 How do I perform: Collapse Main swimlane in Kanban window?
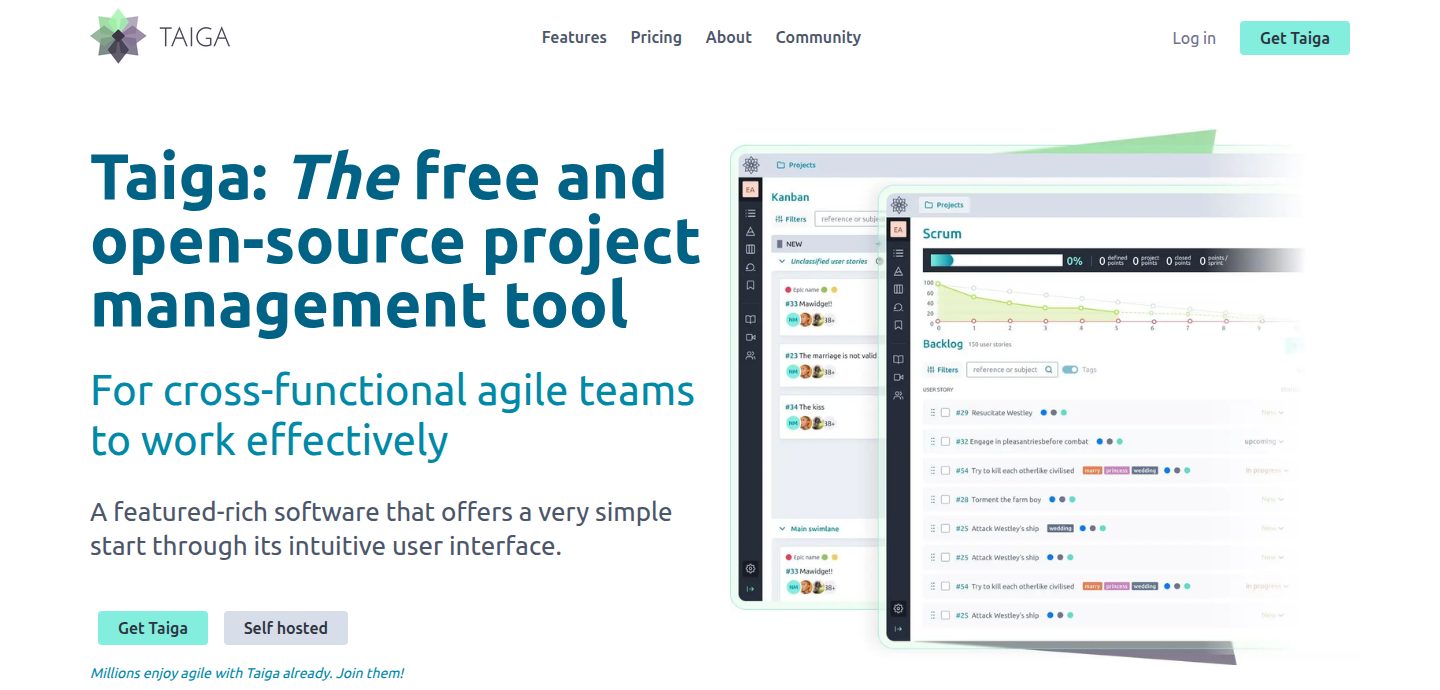click(782, 528)
